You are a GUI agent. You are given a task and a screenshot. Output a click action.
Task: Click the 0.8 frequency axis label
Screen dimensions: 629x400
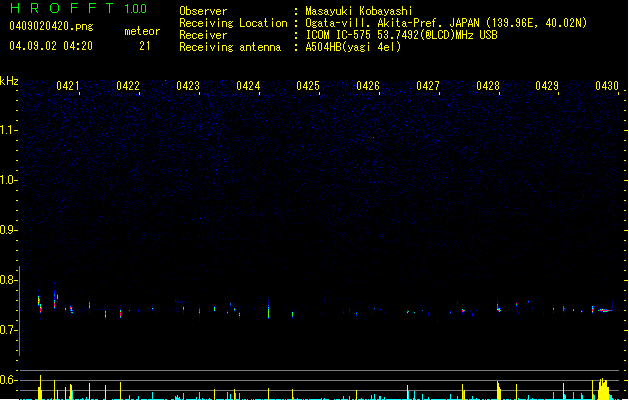(x=8, y=280)
